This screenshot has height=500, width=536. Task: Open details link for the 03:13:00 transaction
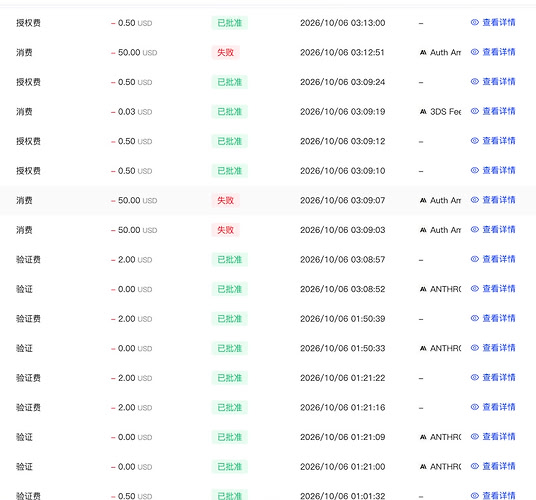point(493,23)
